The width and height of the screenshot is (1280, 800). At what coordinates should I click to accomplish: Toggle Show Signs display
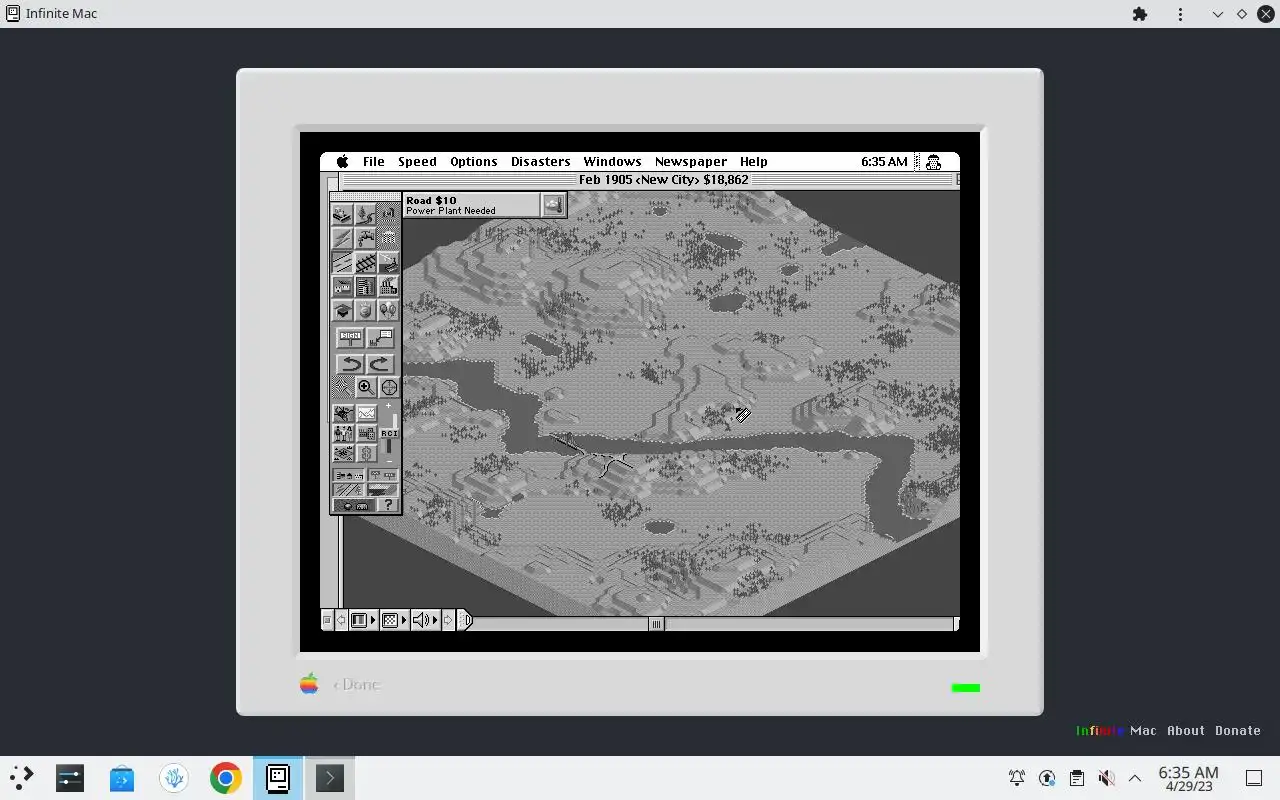pyautogui.click(x=384, y=475)
